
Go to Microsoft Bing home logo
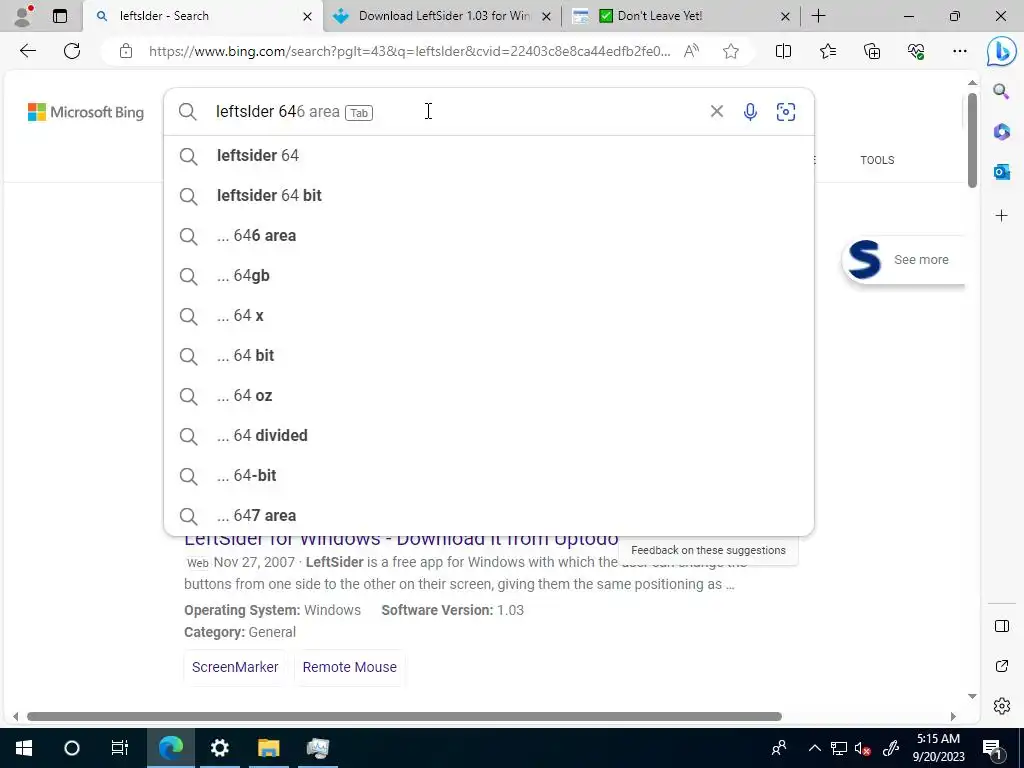[86, 112]
